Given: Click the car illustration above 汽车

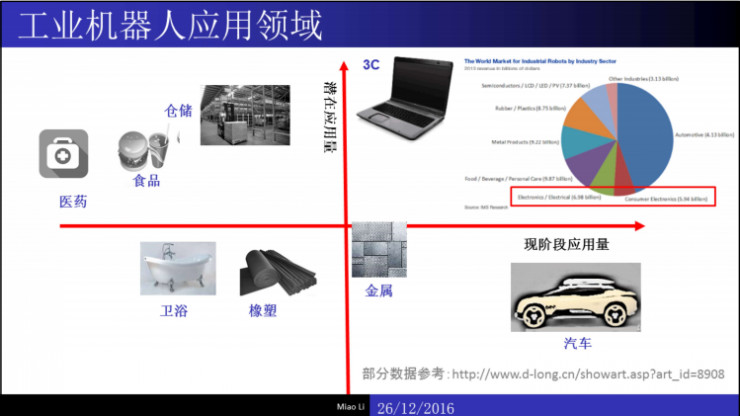Looking at the screenshot, I should coord(575,297).
